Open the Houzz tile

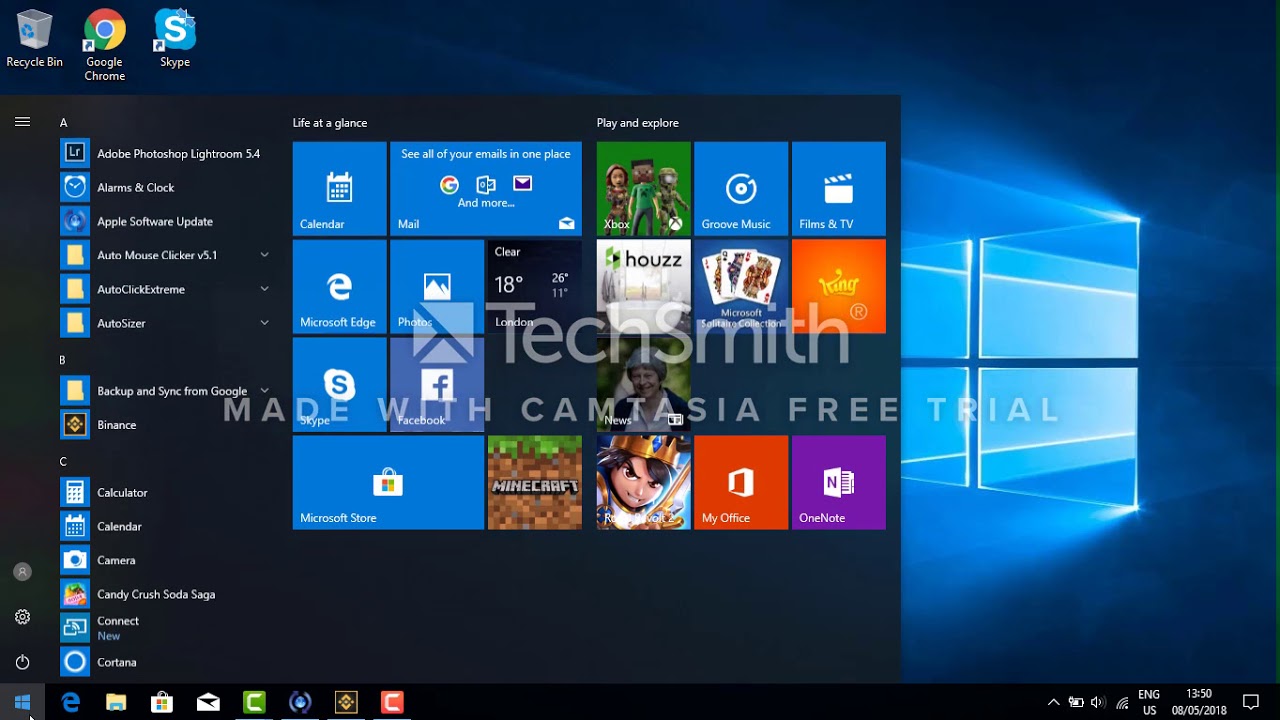pyautogui.click(x=643, y=286)
